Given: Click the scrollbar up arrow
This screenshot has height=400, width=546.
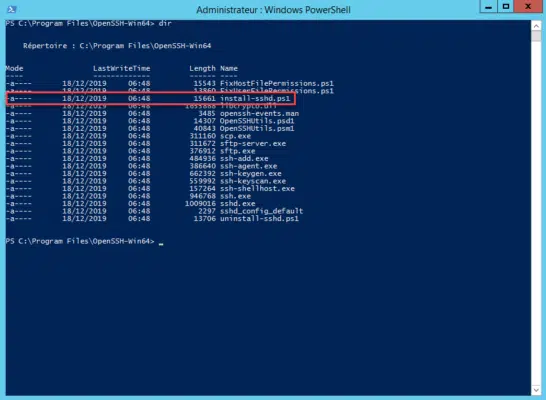Looking at the screenshot, I should 536,26.
